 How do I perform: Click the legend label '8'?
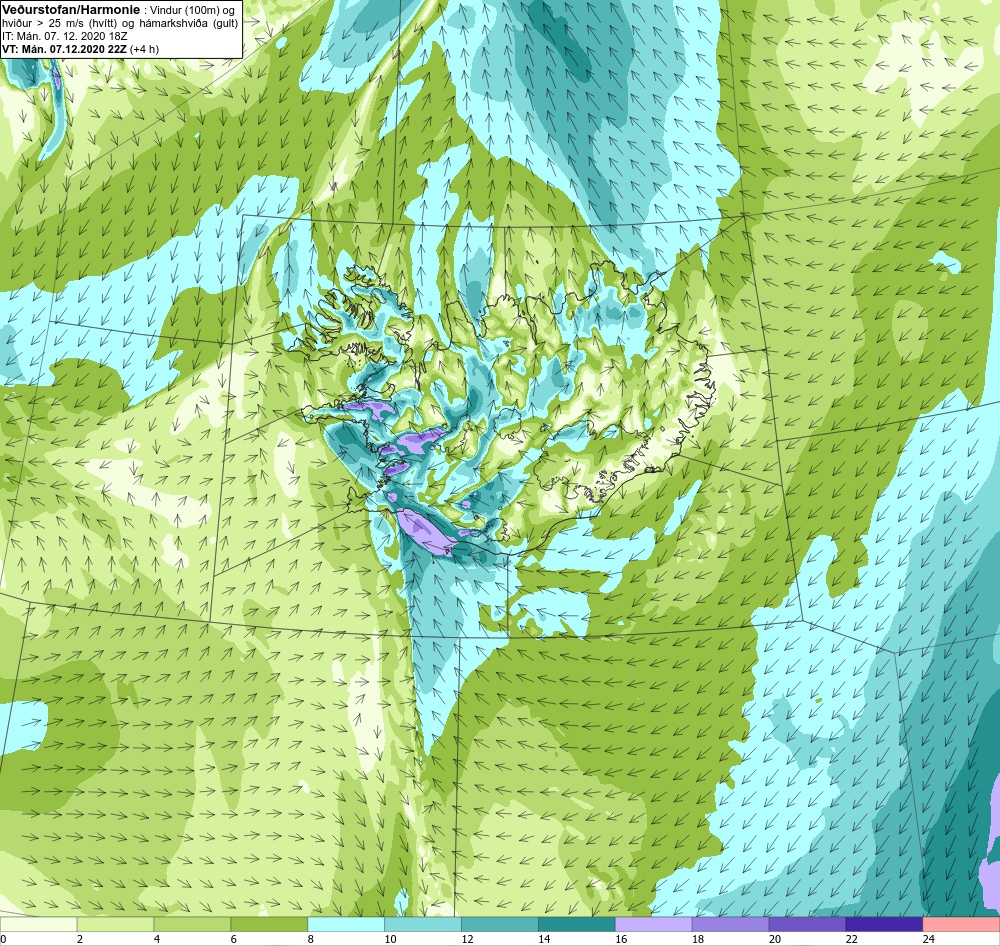tap(311, 939)
